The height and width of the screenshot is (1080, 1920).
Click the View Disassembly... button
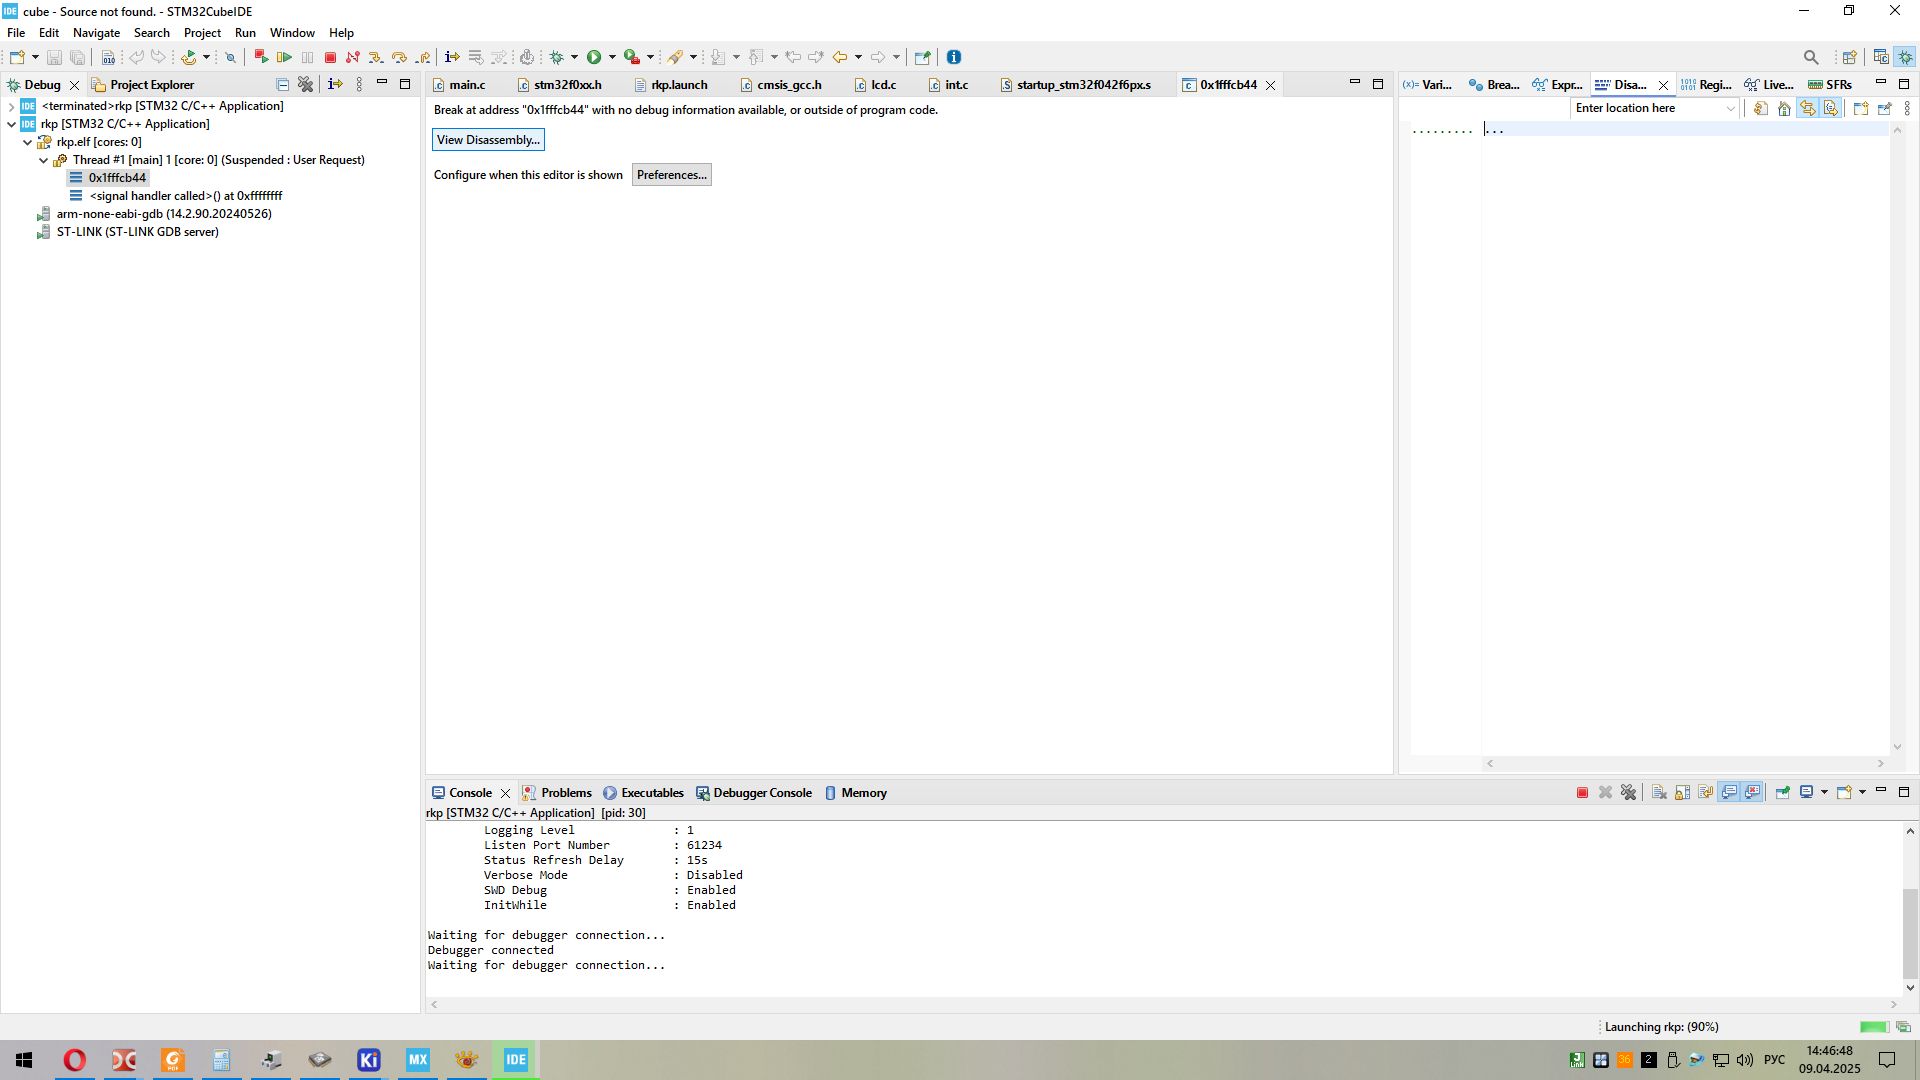click(x=488, y=140)
